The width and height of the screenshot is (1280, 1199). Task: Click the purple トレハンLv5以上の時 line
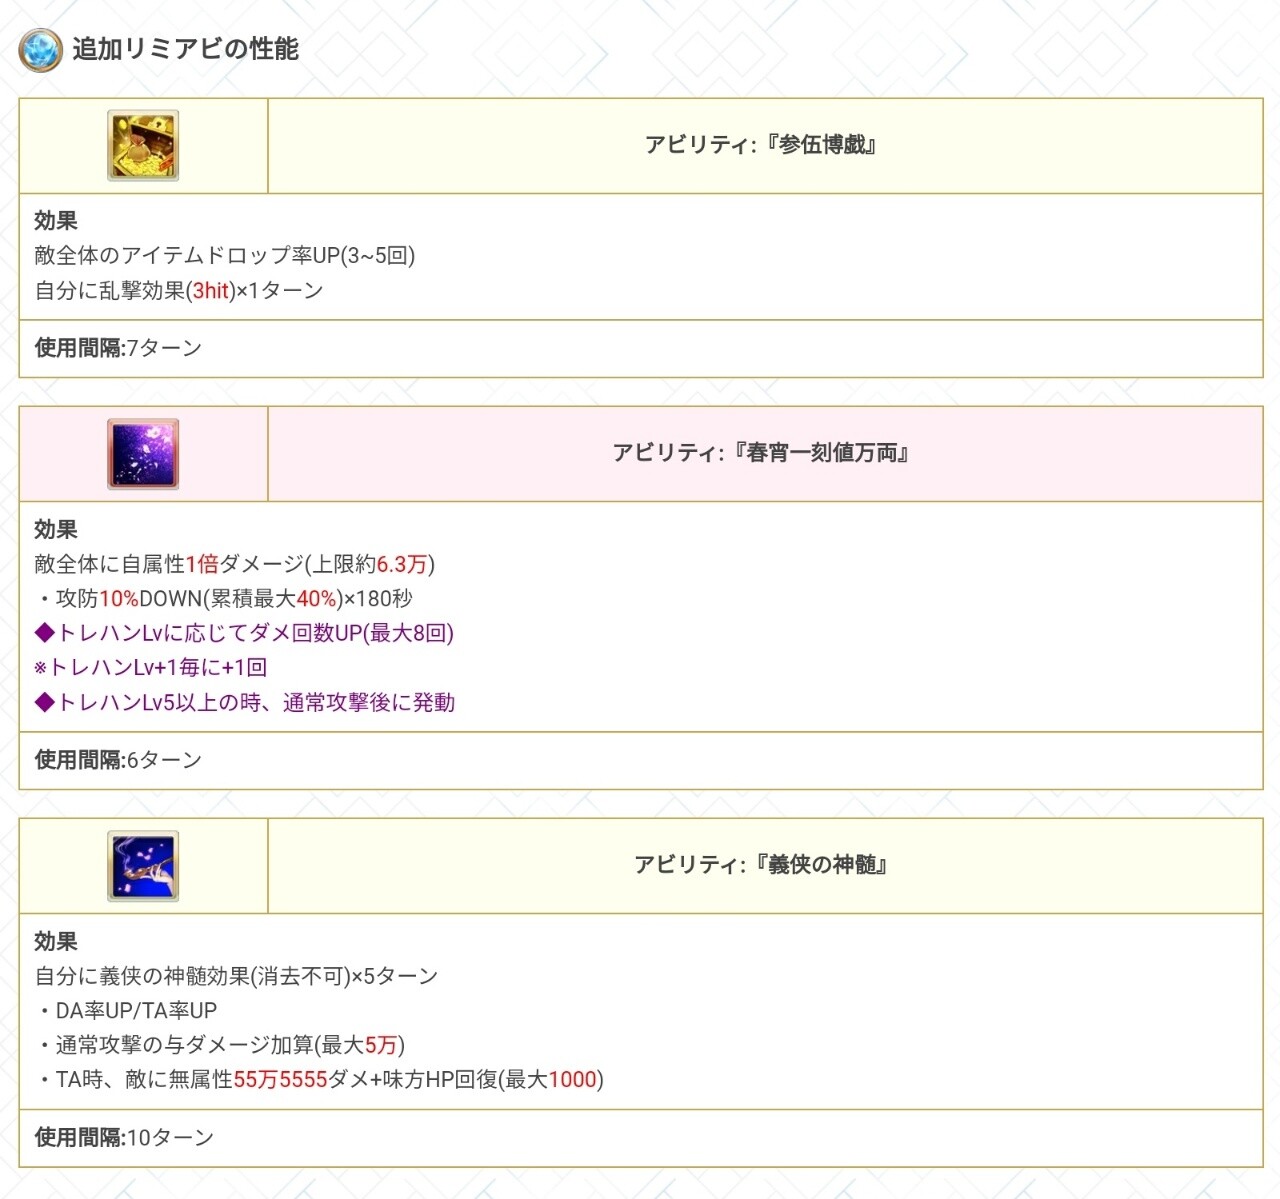244,703
